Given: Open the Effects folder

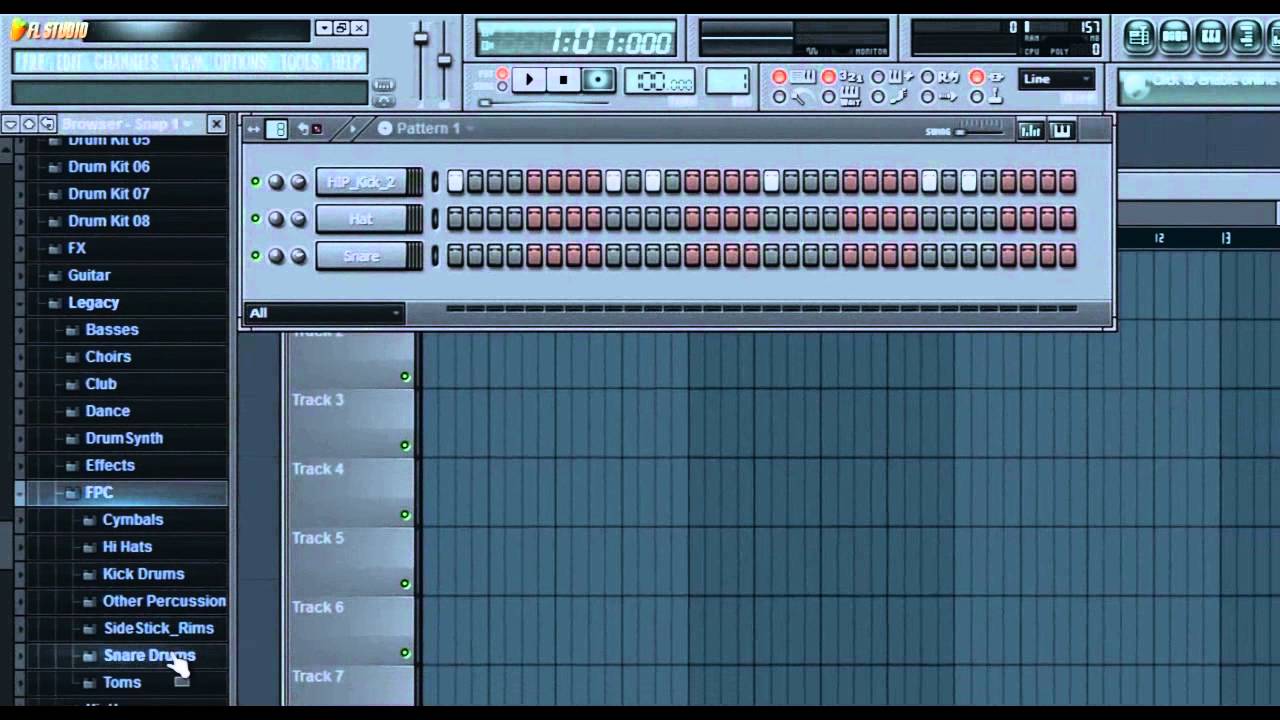Looking at the screenshot, I should pyautogui.click(x=109, y=465).
